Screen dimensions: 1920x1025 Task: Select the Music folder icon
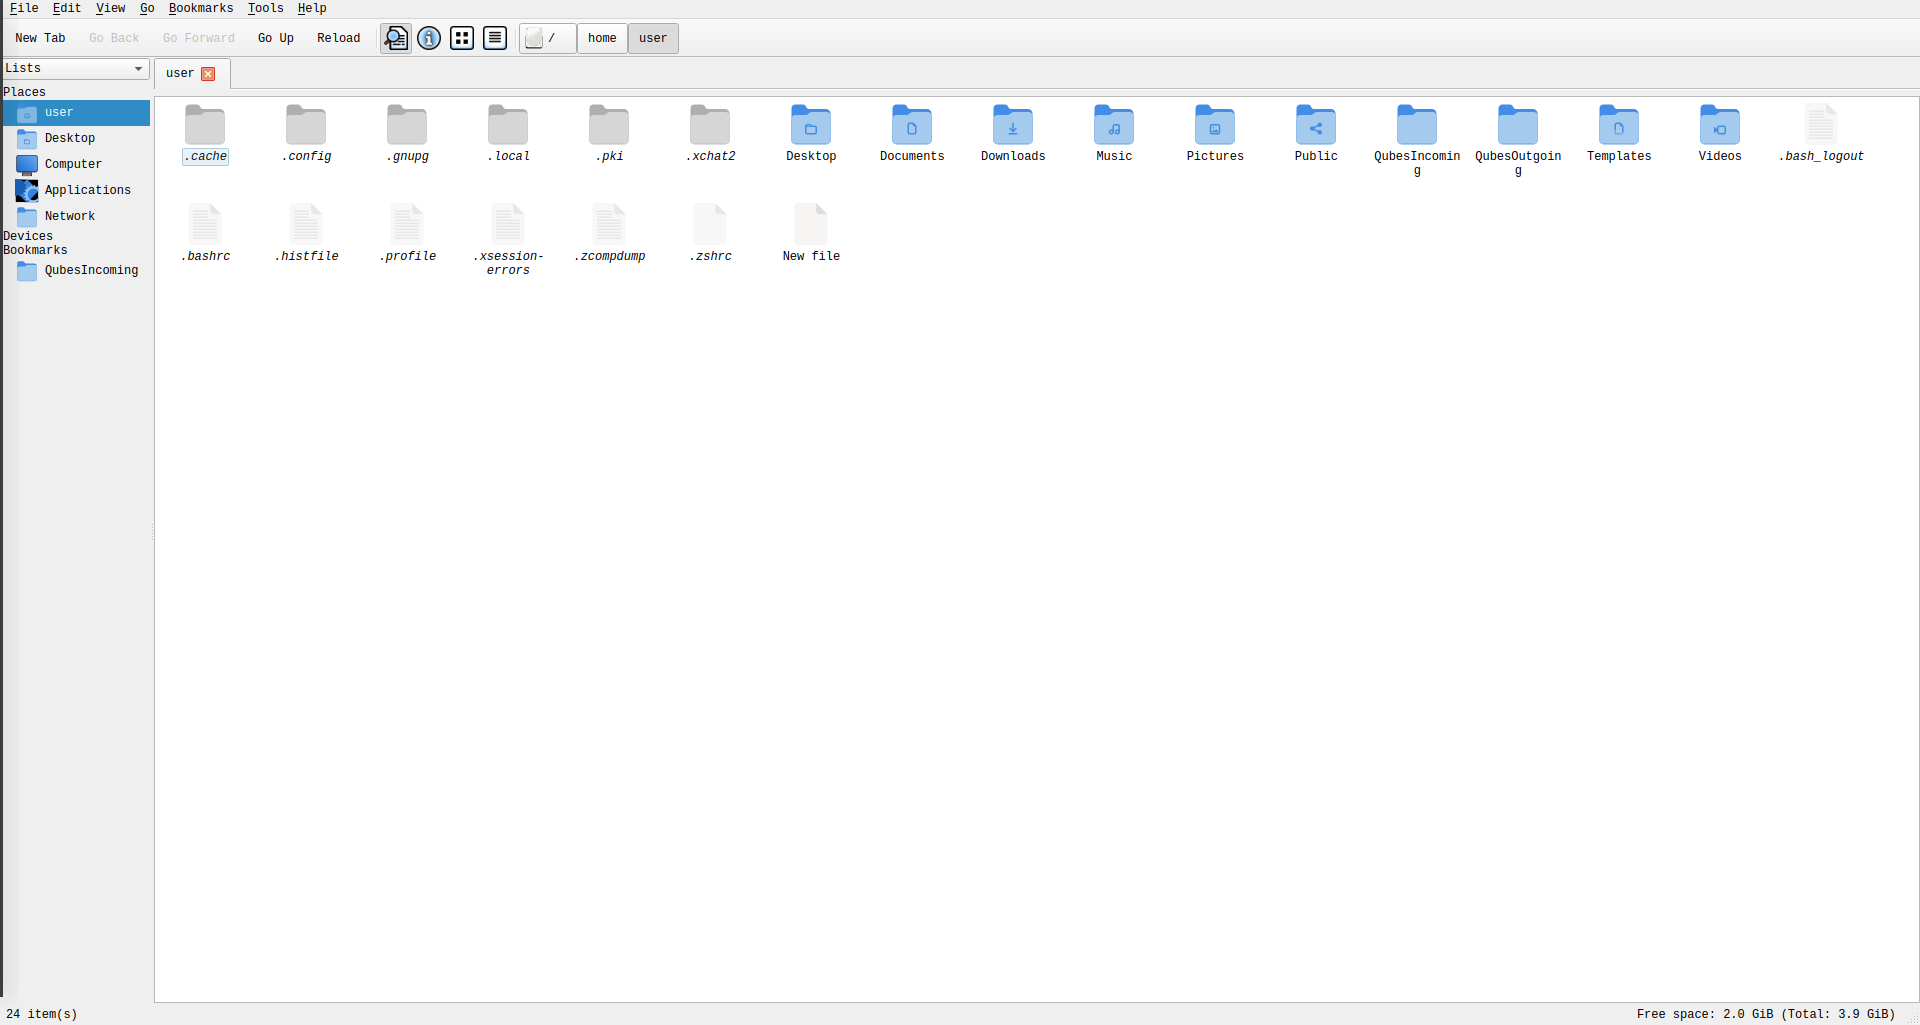[1114, 126]
